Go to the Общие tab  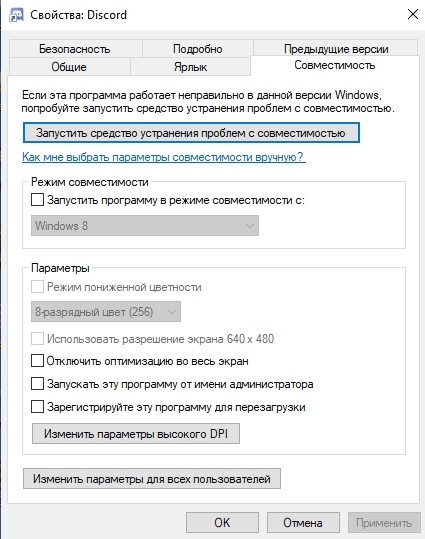click(x=69, y=67)
